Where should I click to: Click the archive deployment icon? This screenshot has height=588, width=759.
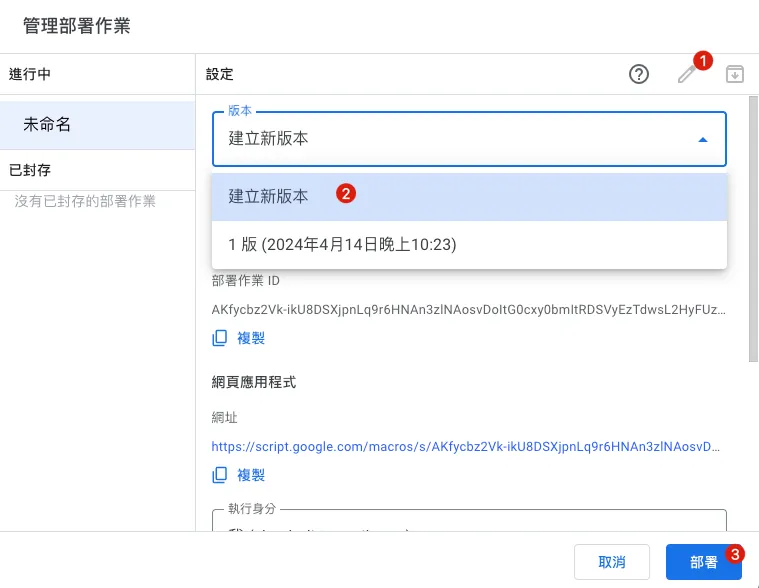click(x=735, y=74)
